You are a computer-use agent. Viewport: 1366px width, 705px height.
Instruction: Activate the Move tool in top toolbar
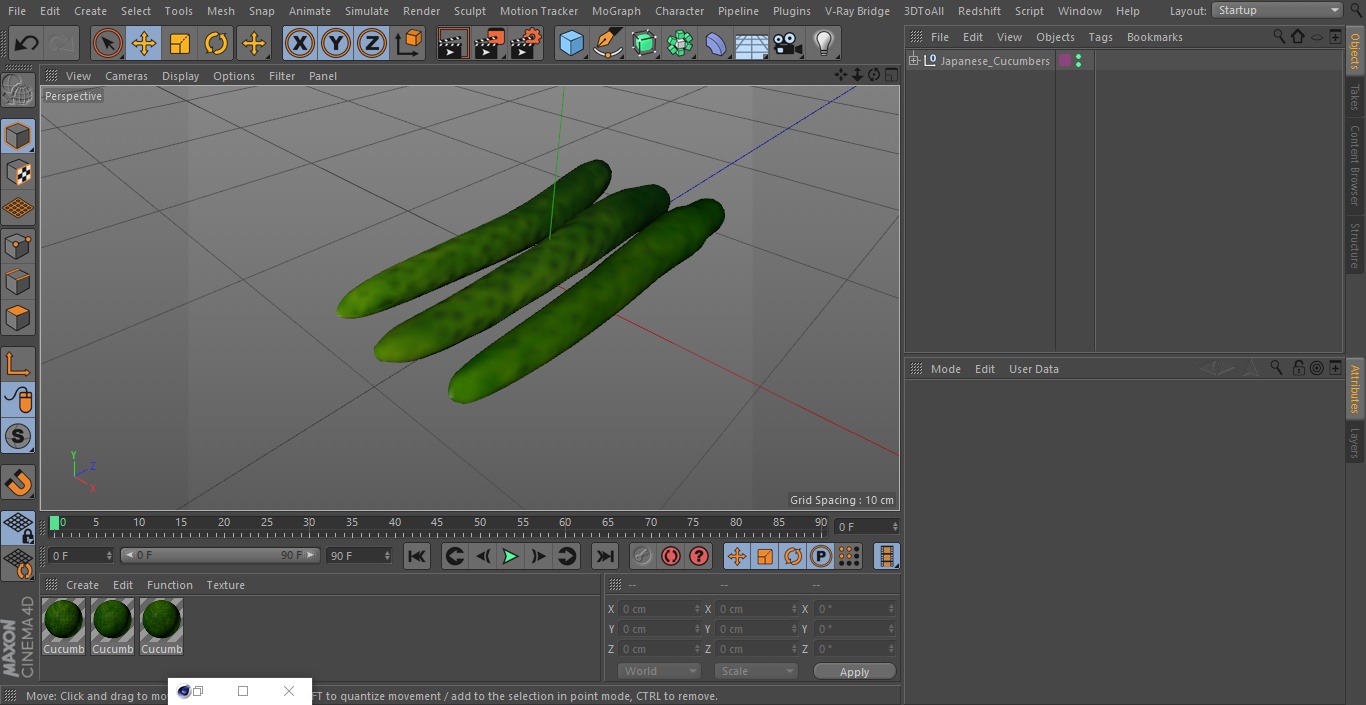(x=144, y=43)
